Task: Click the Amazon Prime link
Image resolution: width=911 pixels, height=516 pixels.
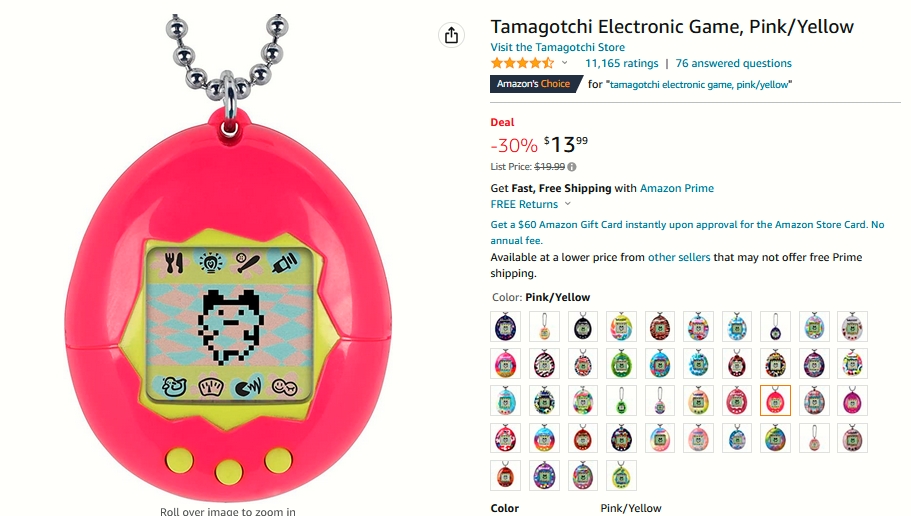Action: pos(676,188)
